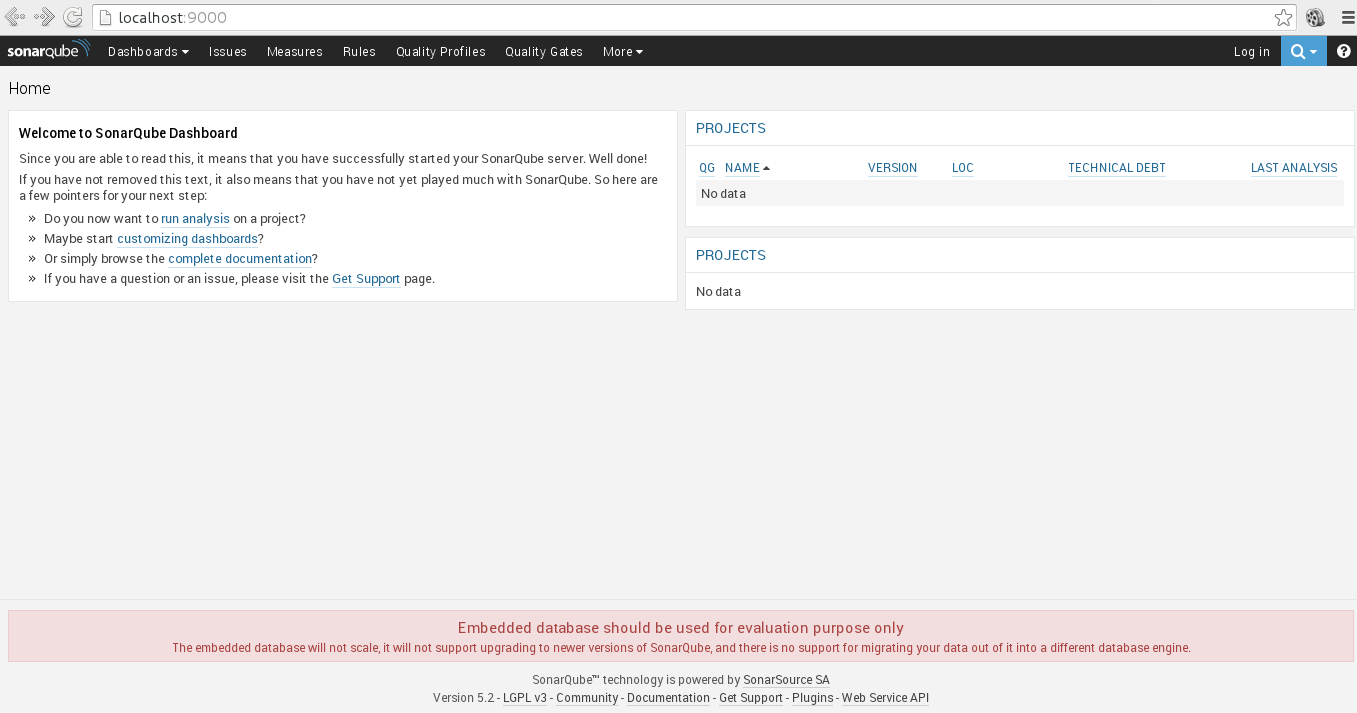1357x713 pixels.
Task: Bookmark page with star icon
Action: (1283, 17)
